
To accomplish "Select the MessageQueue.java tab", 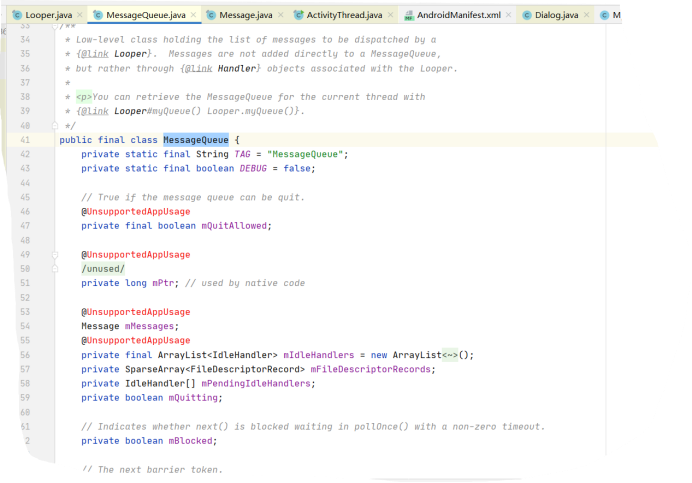I will pyautogui.click(x=146, y=15).
